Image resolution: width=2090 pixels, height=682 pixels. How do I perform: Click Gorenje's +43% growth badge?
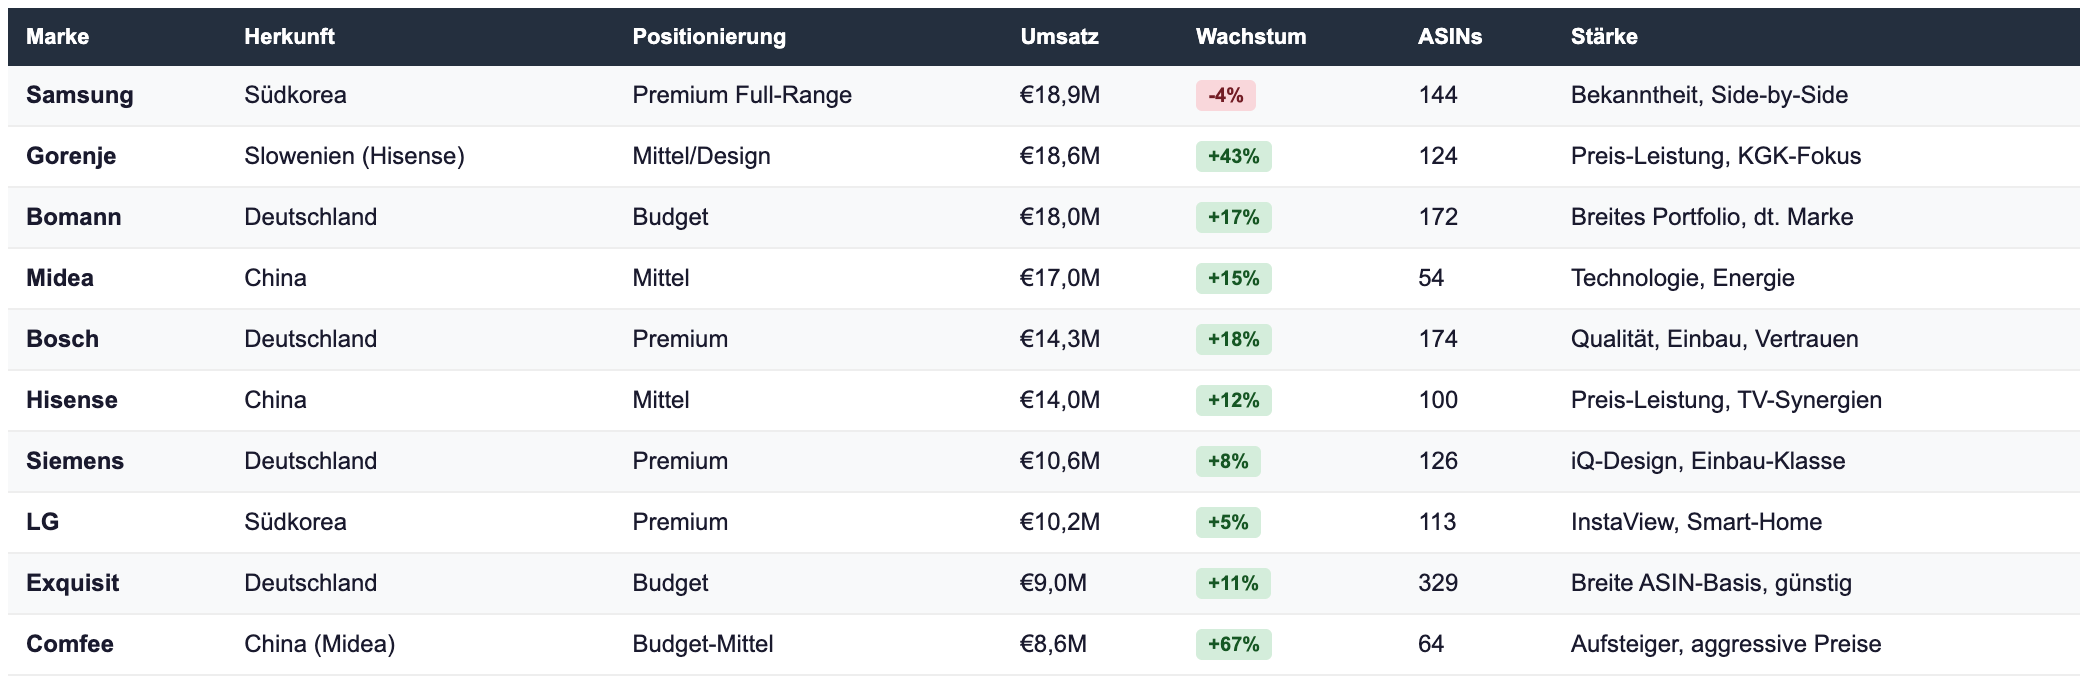pyautogui.click(x=1233, y=157)
